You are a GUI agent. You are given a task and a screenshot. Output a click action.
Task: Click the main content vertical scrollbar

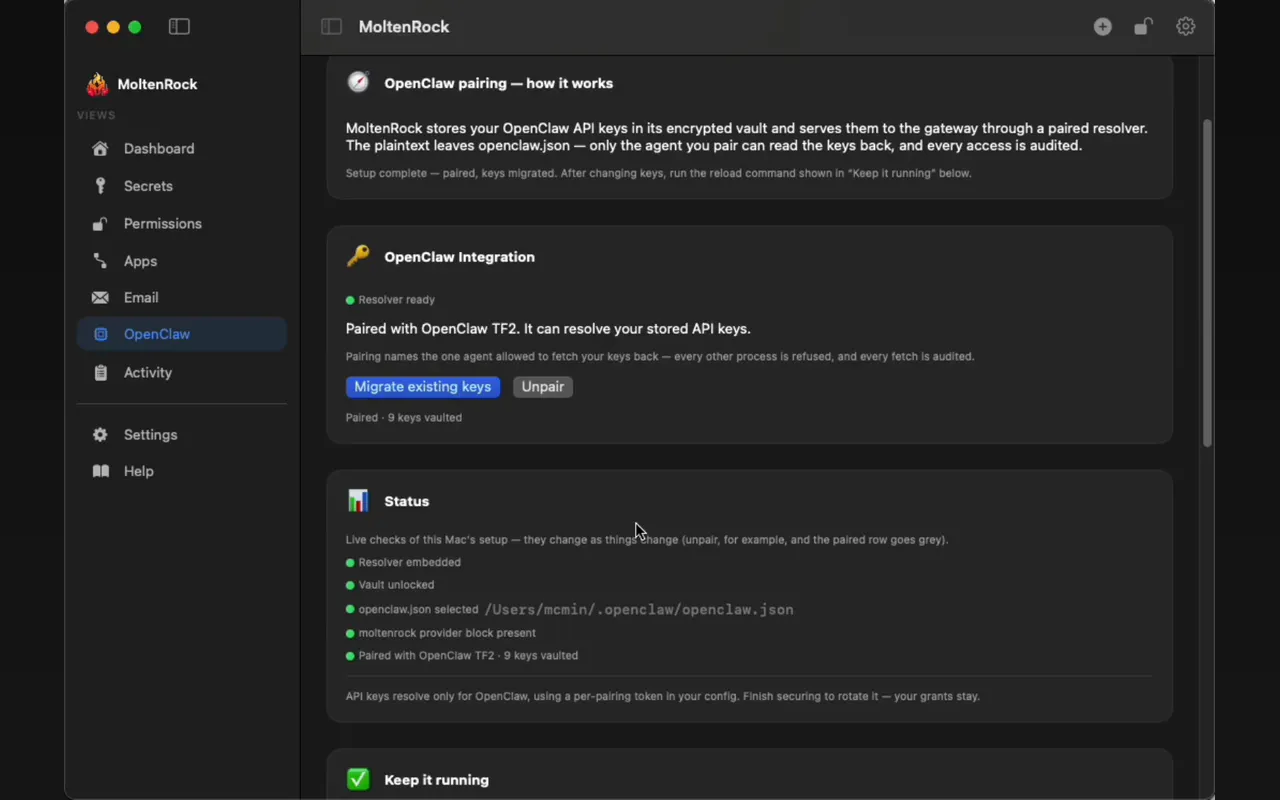tap(1207, 283)
